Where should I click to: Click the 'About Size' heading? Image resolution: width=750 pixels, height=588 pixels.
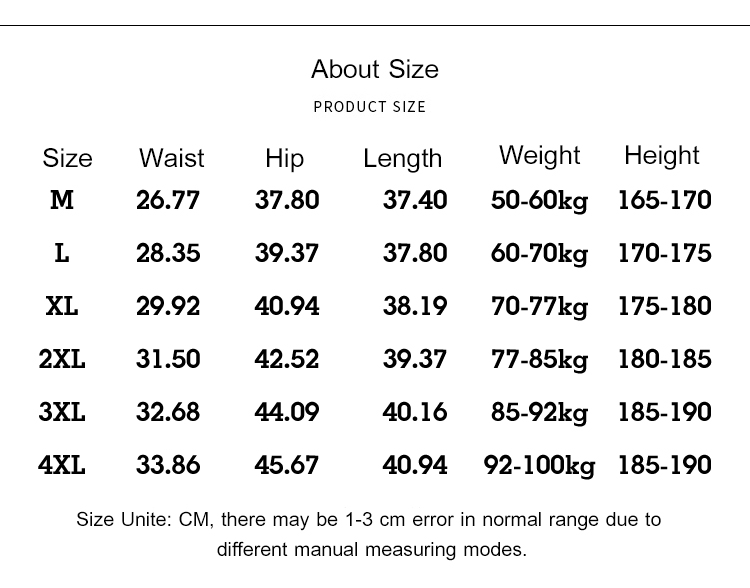coord(374,69)
